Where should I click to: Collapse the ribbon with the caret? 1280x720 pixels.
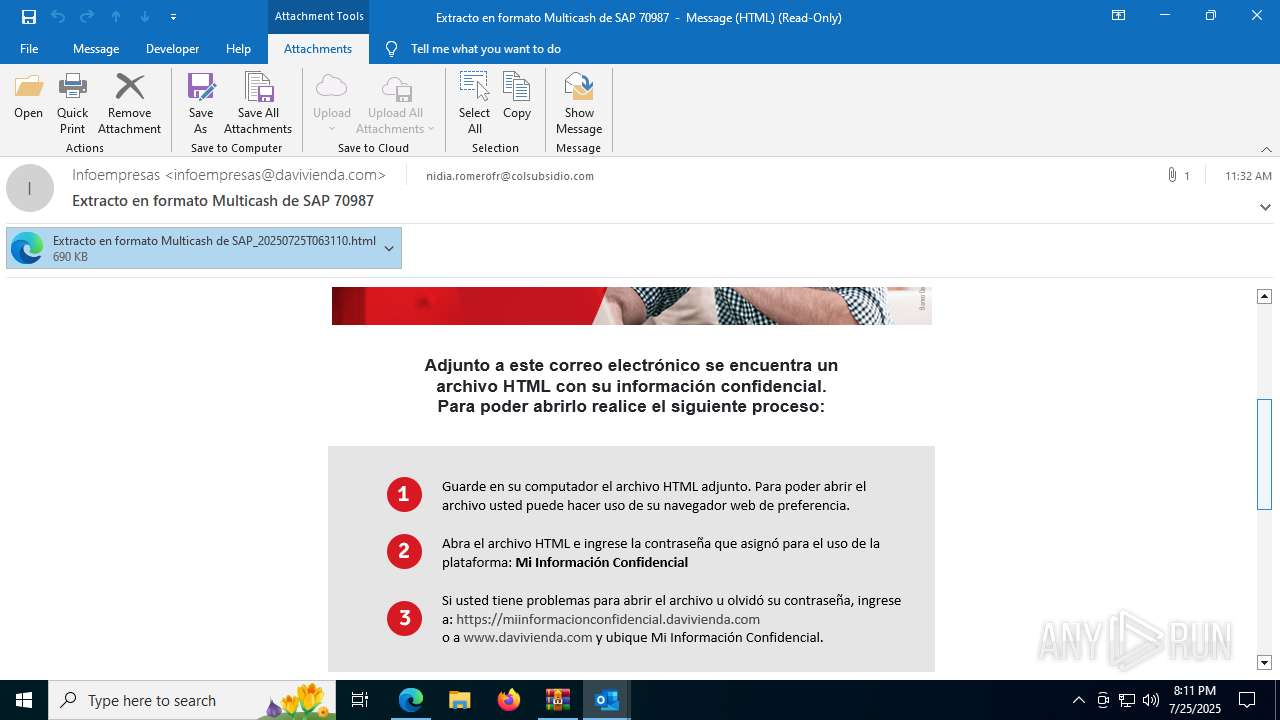coord(1266,149)
